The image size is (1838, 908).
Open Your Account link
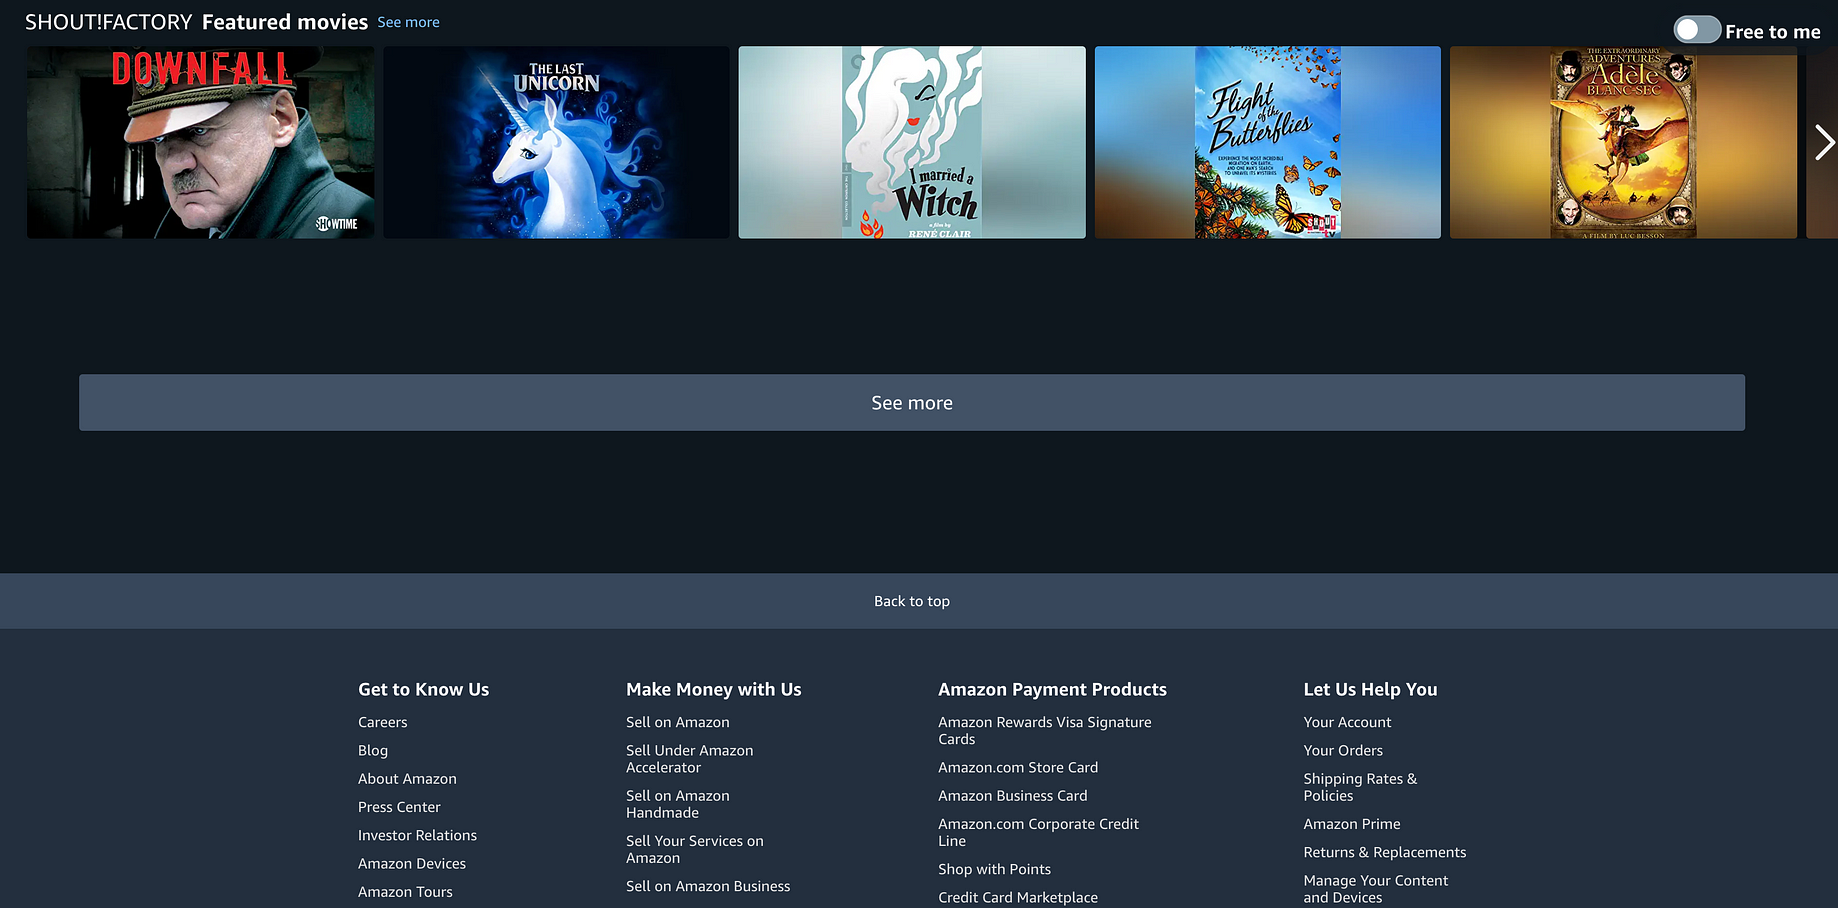click(x=1347, y=722)
